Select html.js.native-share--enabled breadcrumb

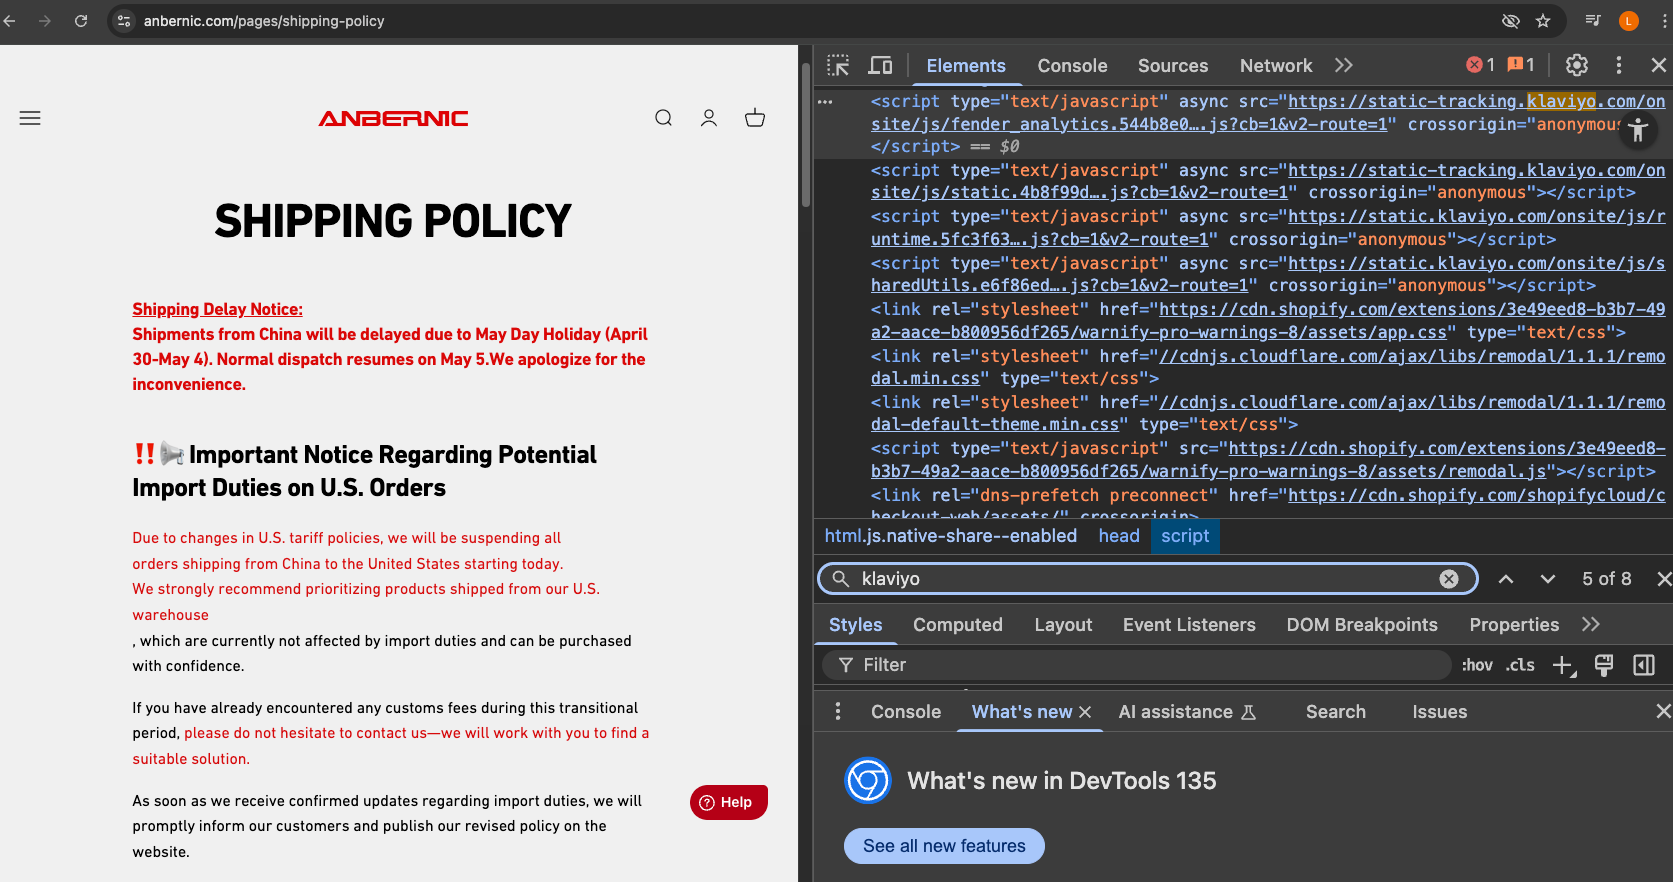[x=951, y=536]
